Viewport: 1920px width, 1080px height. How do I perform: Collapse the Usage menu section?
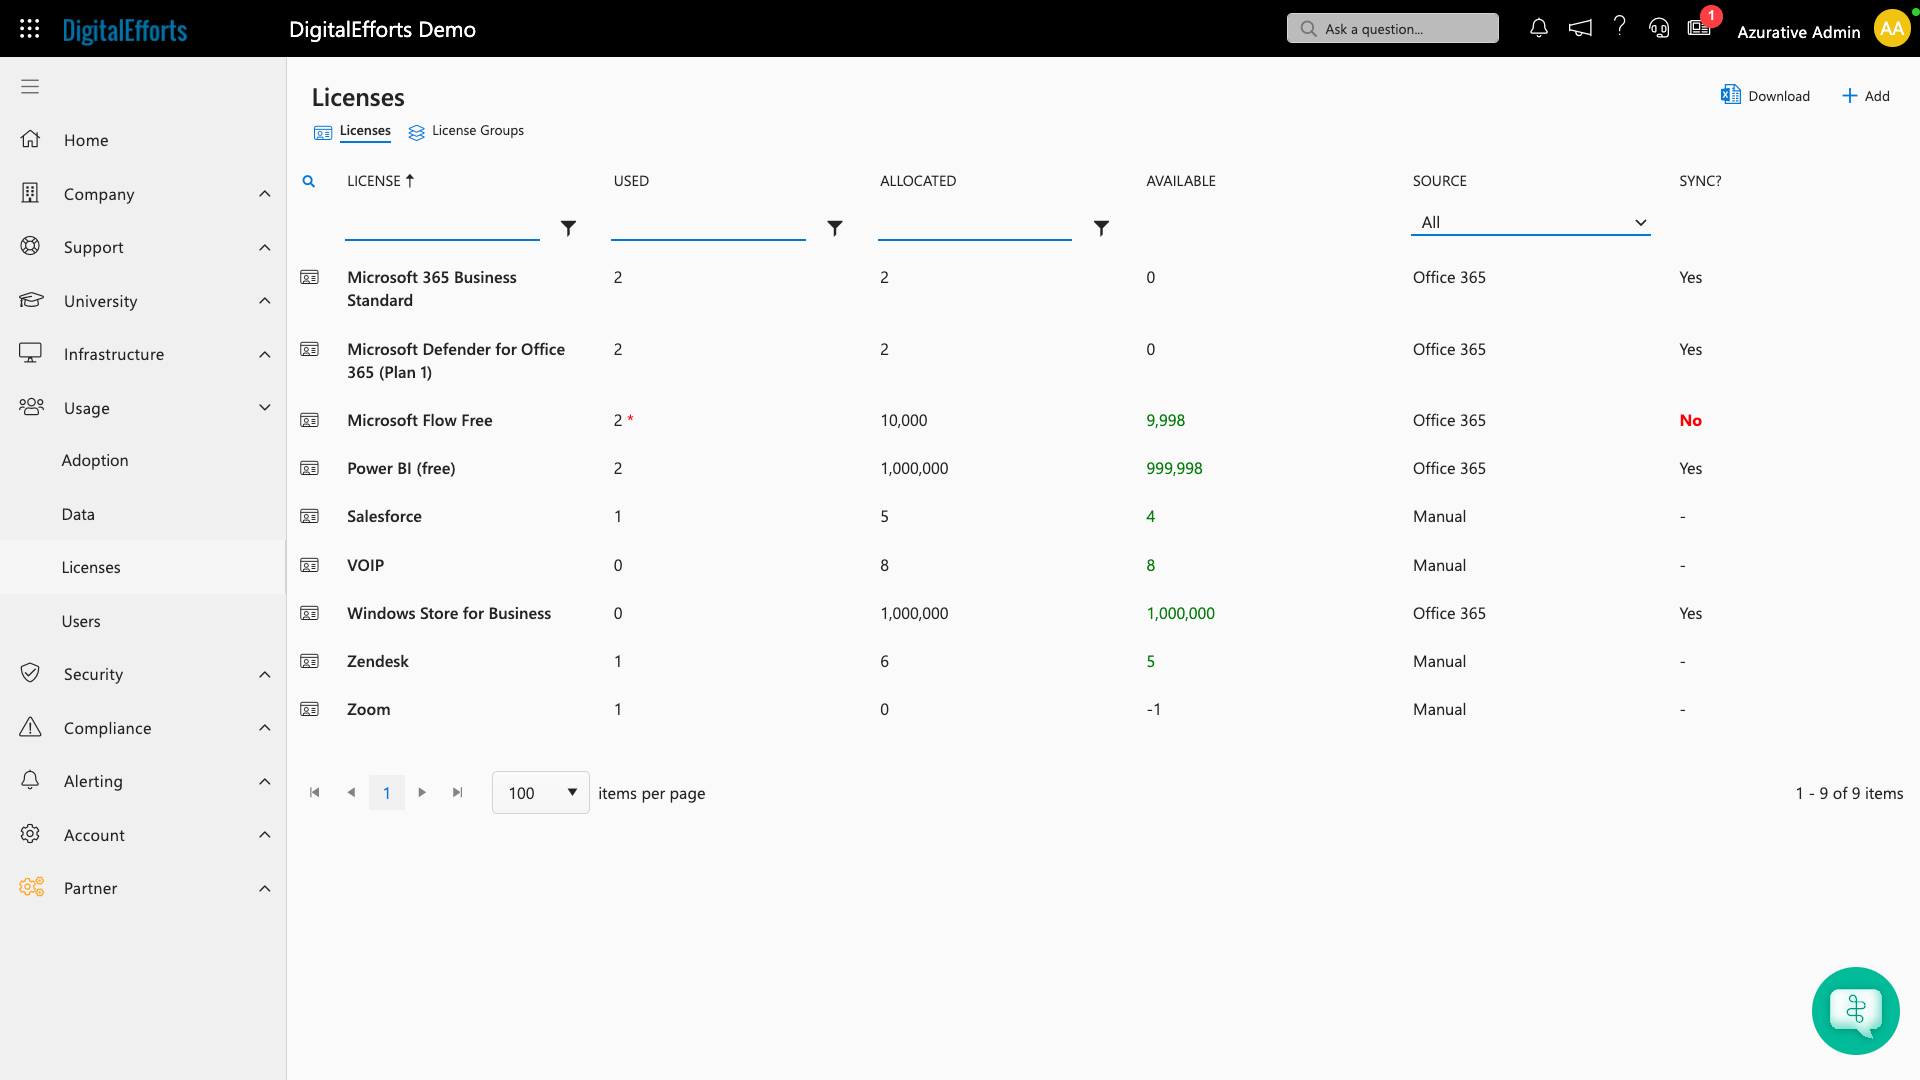click(x=143, y=408)
